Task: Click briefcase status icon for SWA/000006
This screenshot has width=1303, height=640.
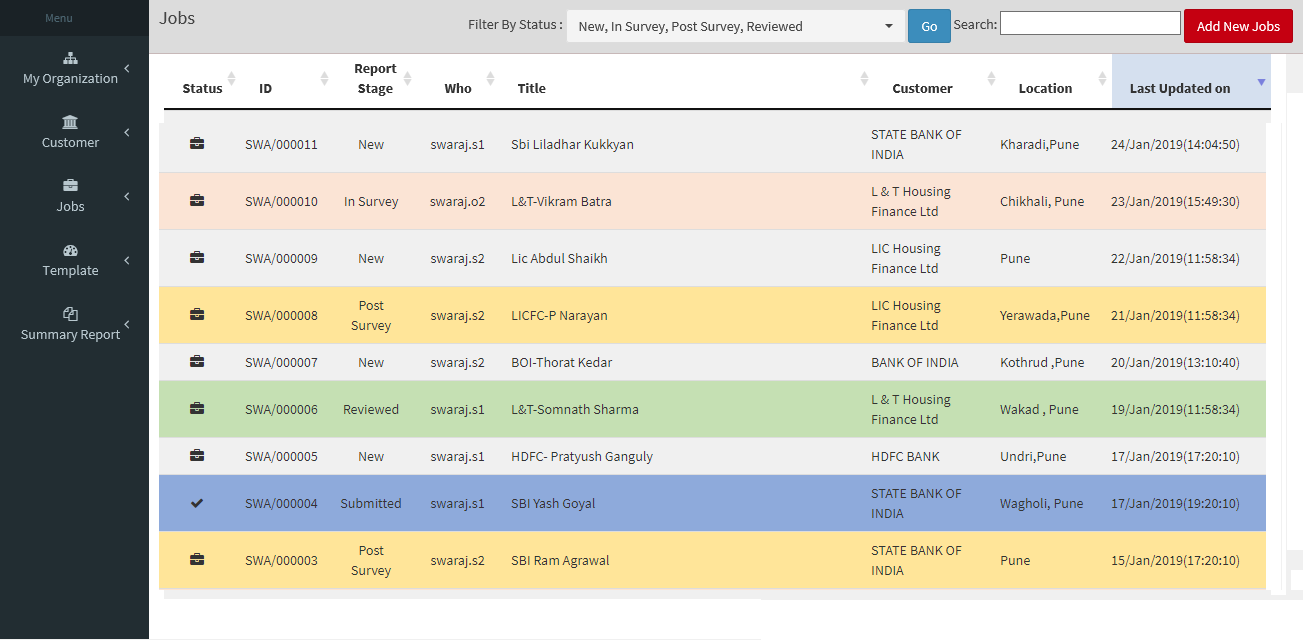Action: pyautogui.click(x=197, y=409)
